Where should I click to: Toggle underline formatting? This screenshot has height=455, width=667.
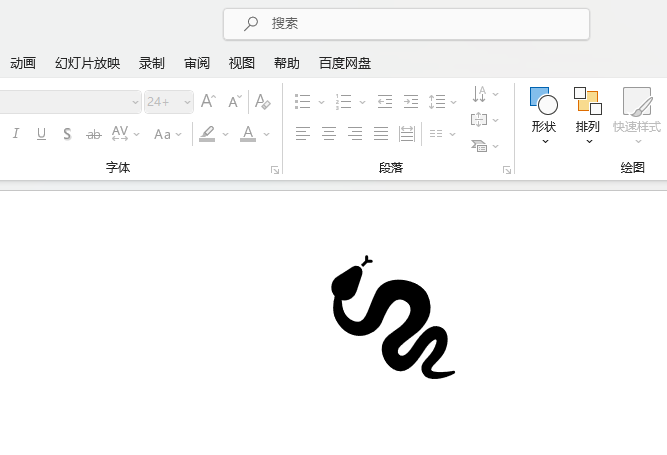coord(41,134)
